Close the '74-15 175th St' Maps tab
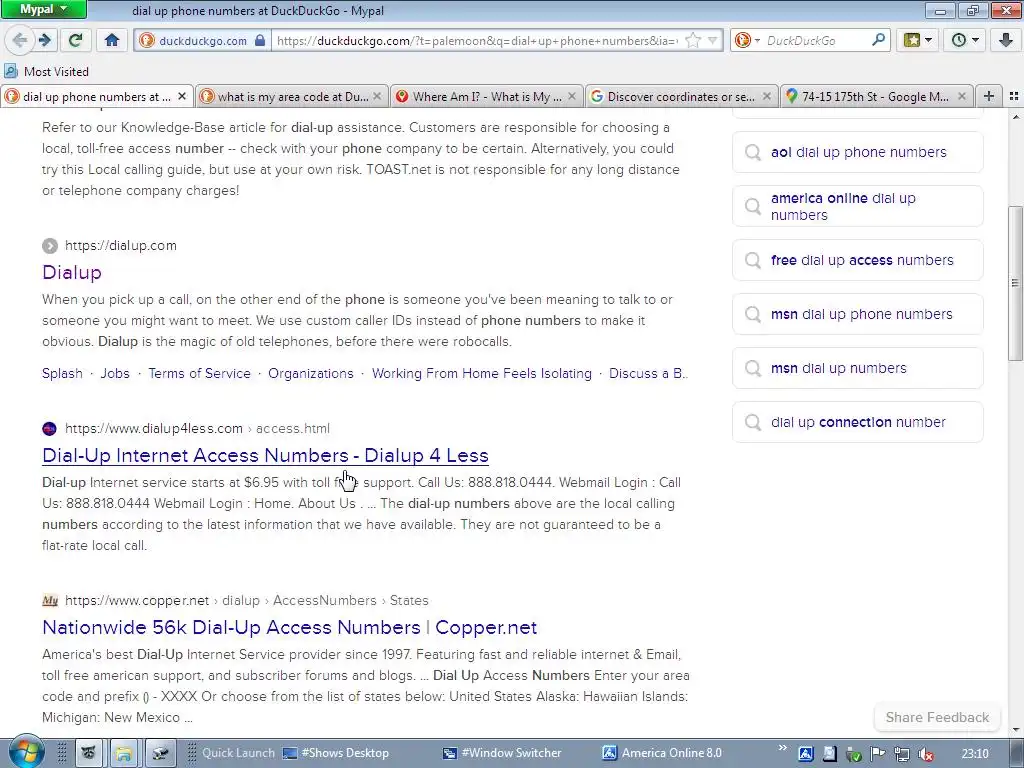 click(961, 97)
